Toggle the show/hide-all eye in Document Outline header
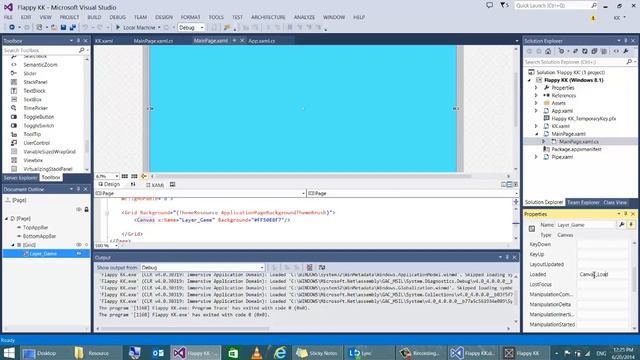The height and width of the screenshot is (360, 640). click(79, 209)
